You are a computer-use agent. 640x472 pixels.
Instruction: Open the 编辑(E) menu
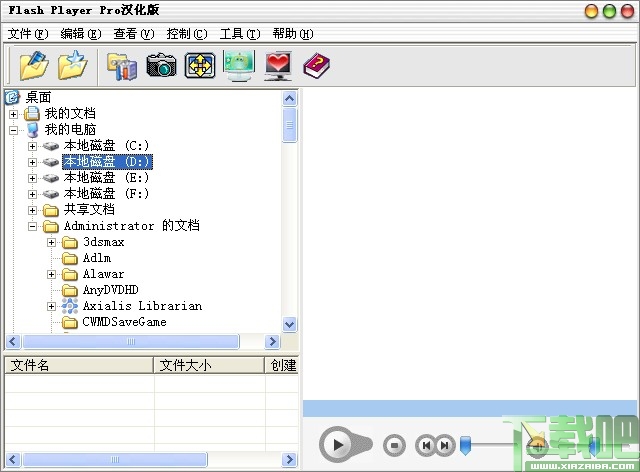pyautogui.click(x=81, y=33)
